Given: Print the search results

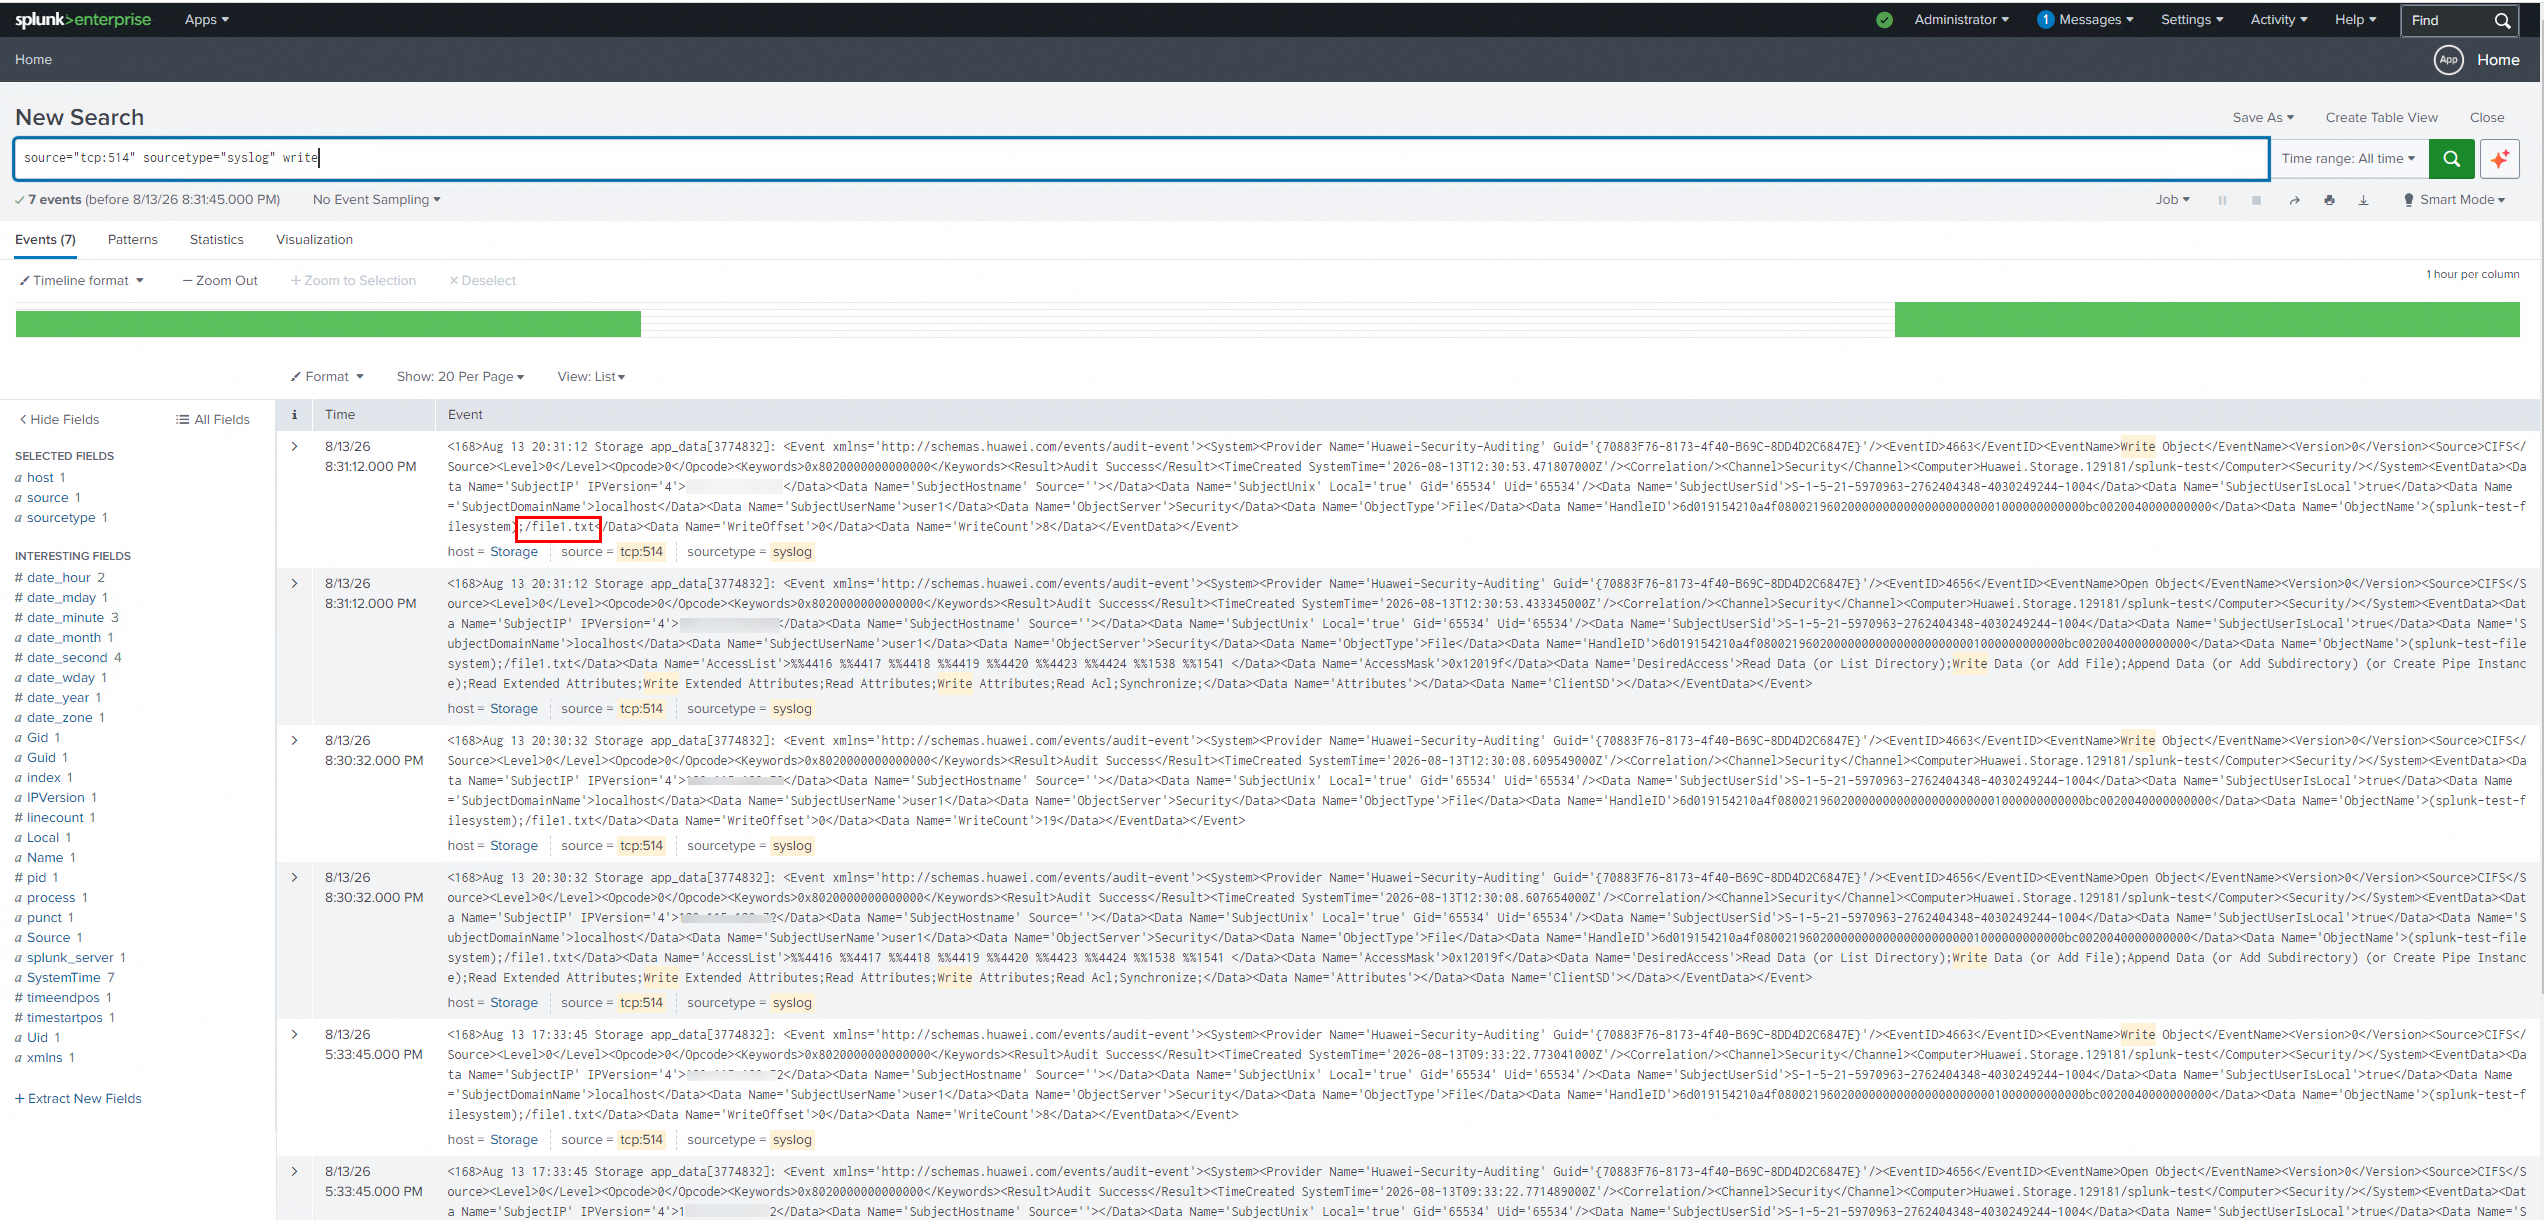Looking at the screenshot, I should 2329,200.
